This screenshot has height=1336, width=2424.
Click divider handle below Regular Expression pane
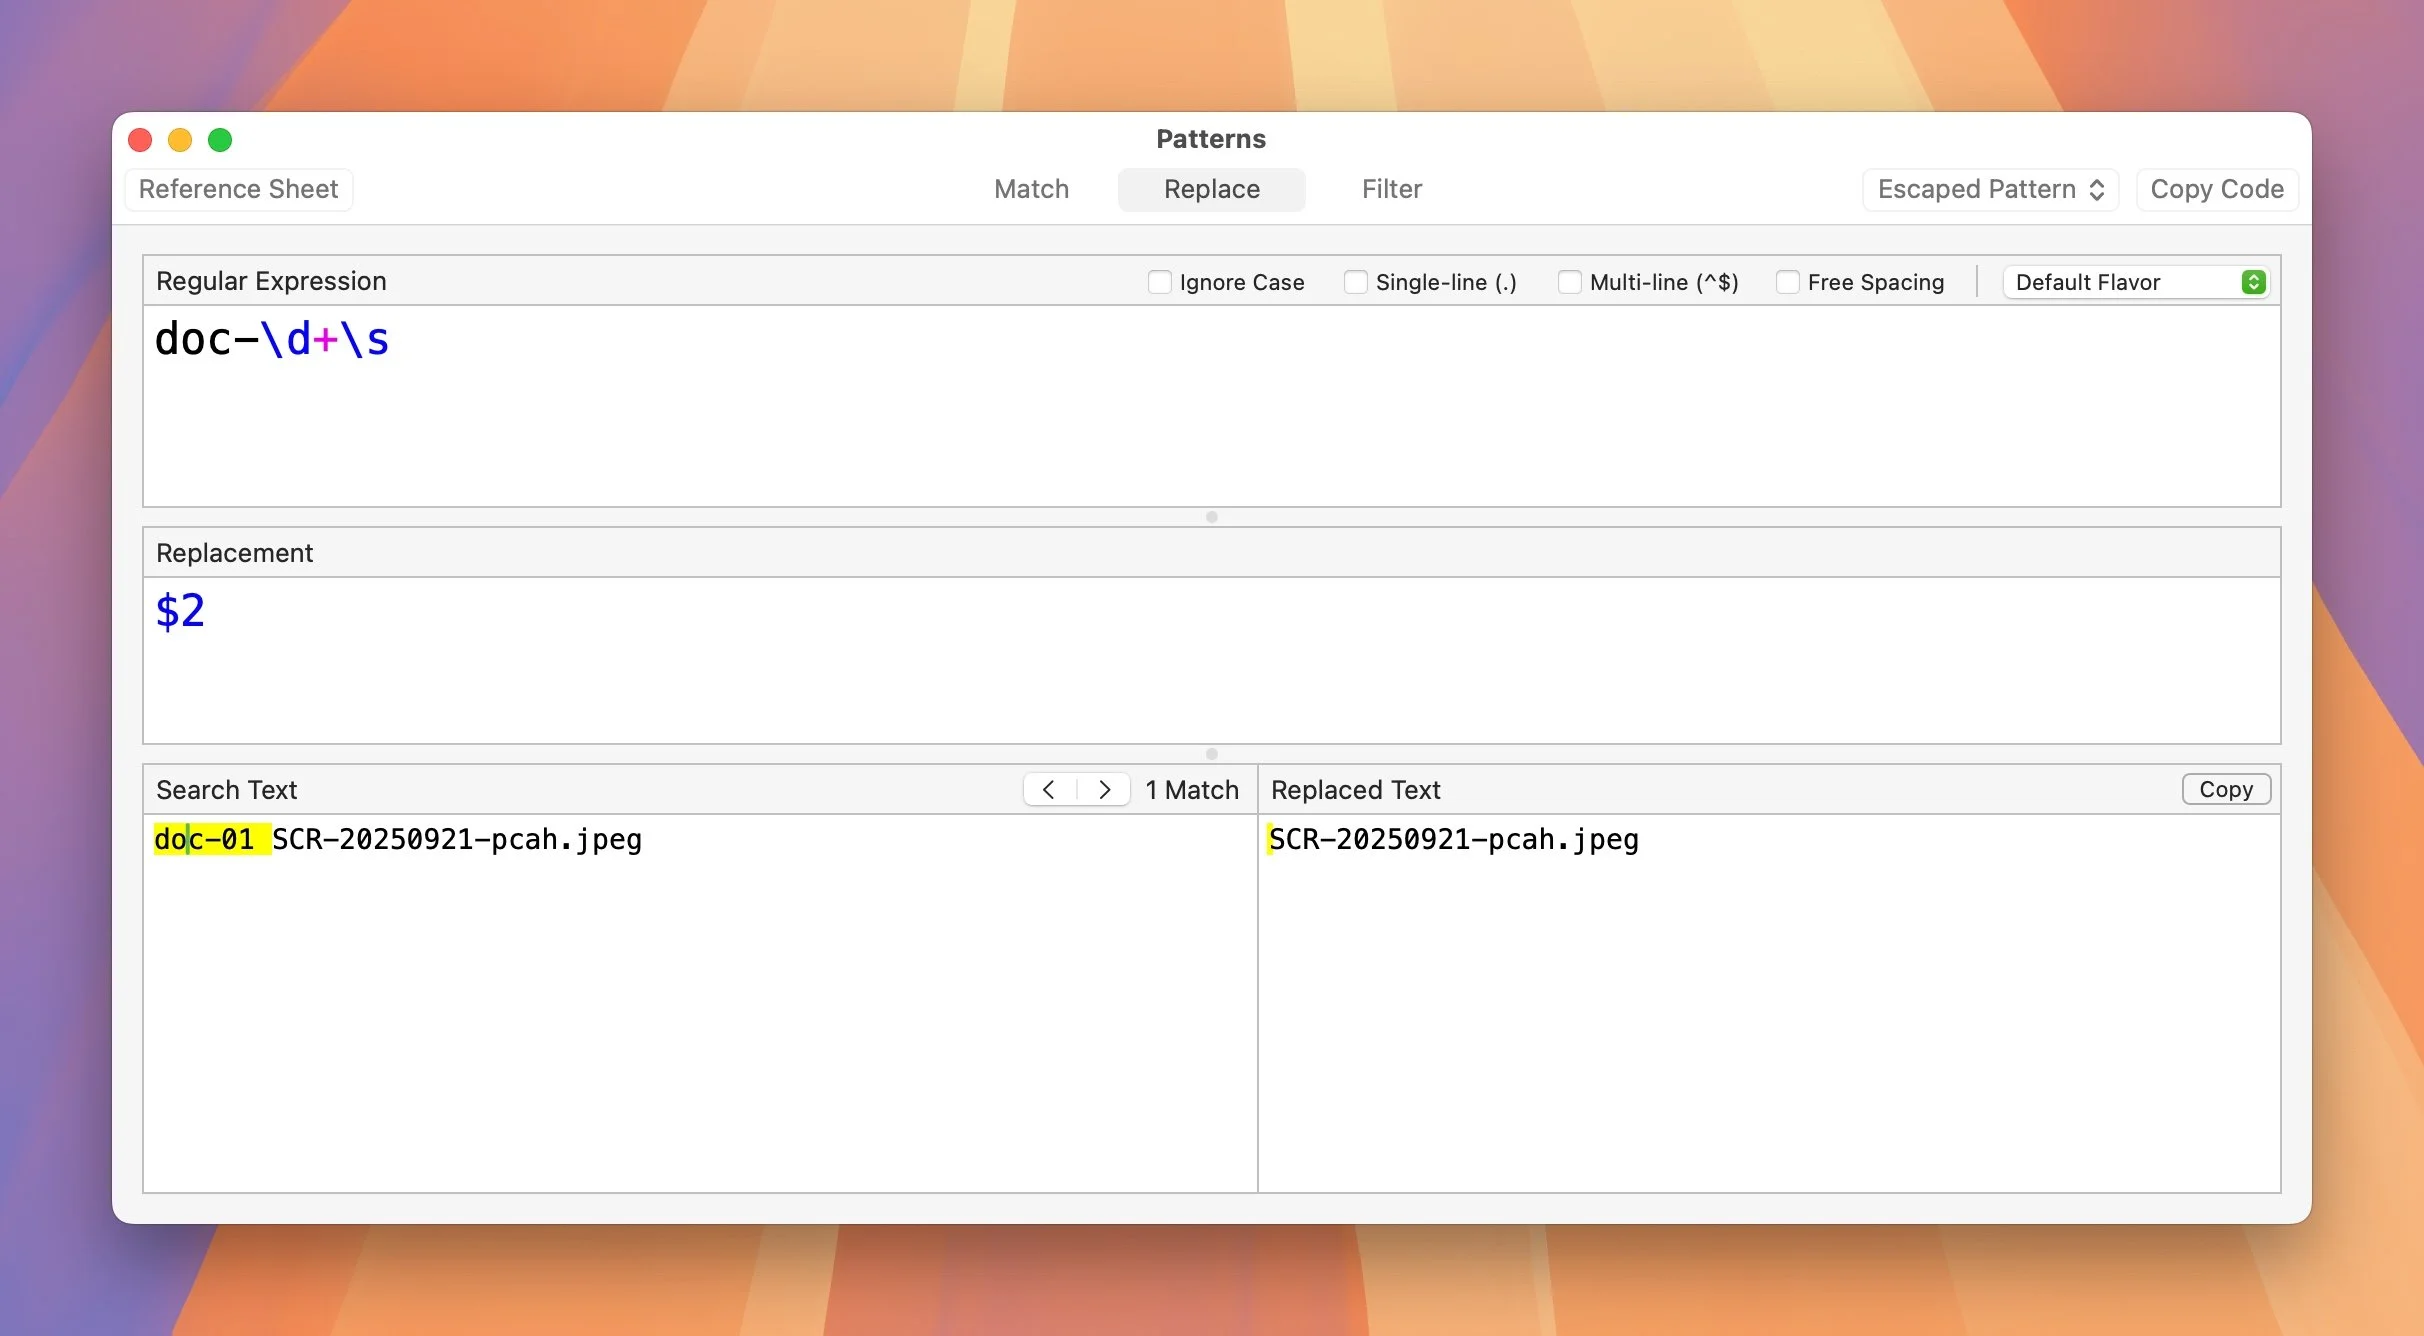coord(1211,517)
